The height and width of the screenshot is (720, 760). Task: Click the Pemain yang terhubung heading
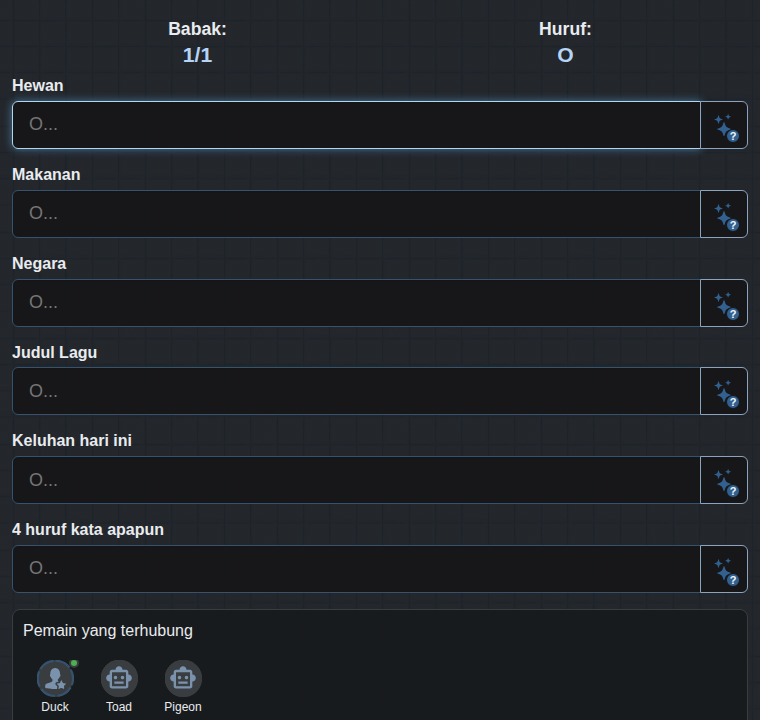(108, 630)
